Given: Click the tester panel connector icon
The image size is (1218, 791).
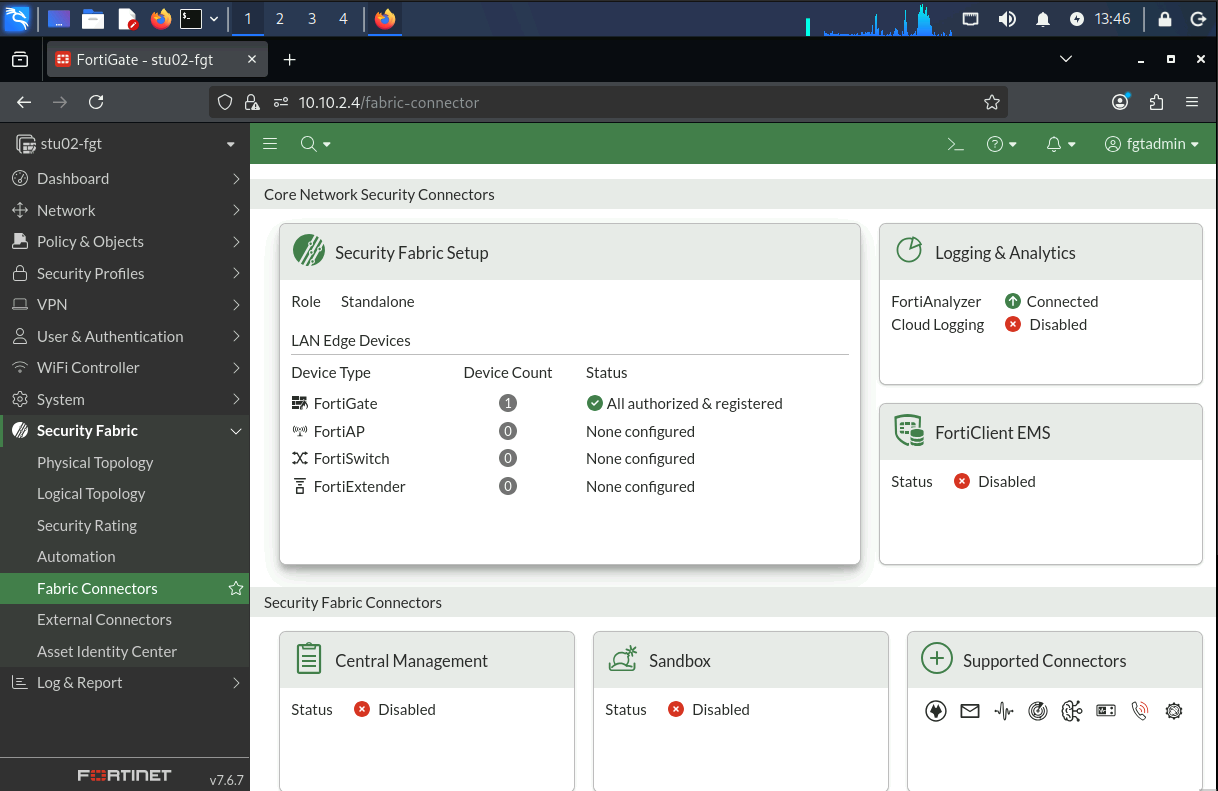Looking at the screenshot, I should 1106,711.
